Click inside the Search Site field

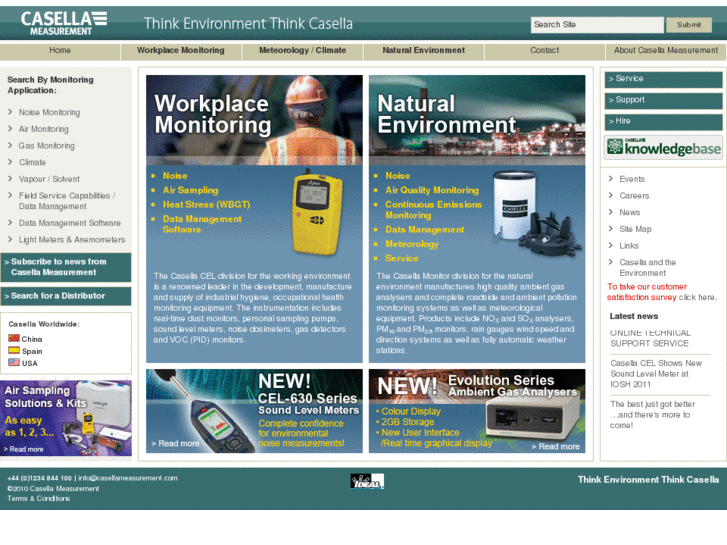[597, 25]
